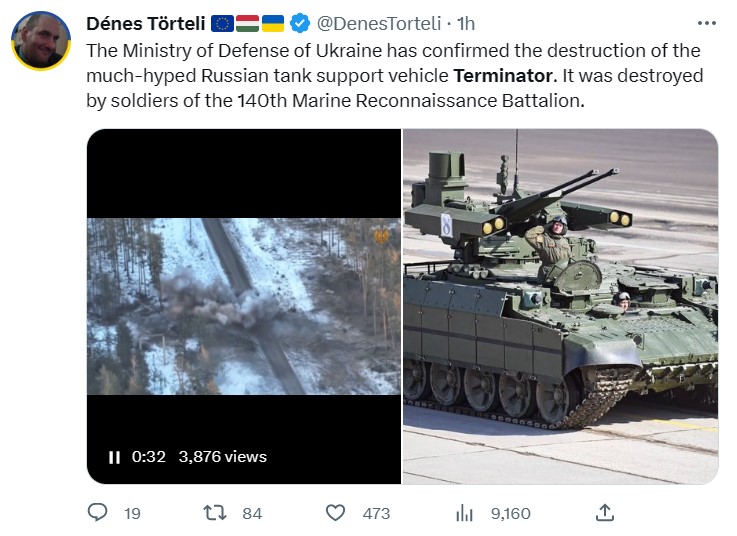Open the view analytics bar chart icon
The height and width of the screenshot is (536, 737).
click(x=464, y=513)
